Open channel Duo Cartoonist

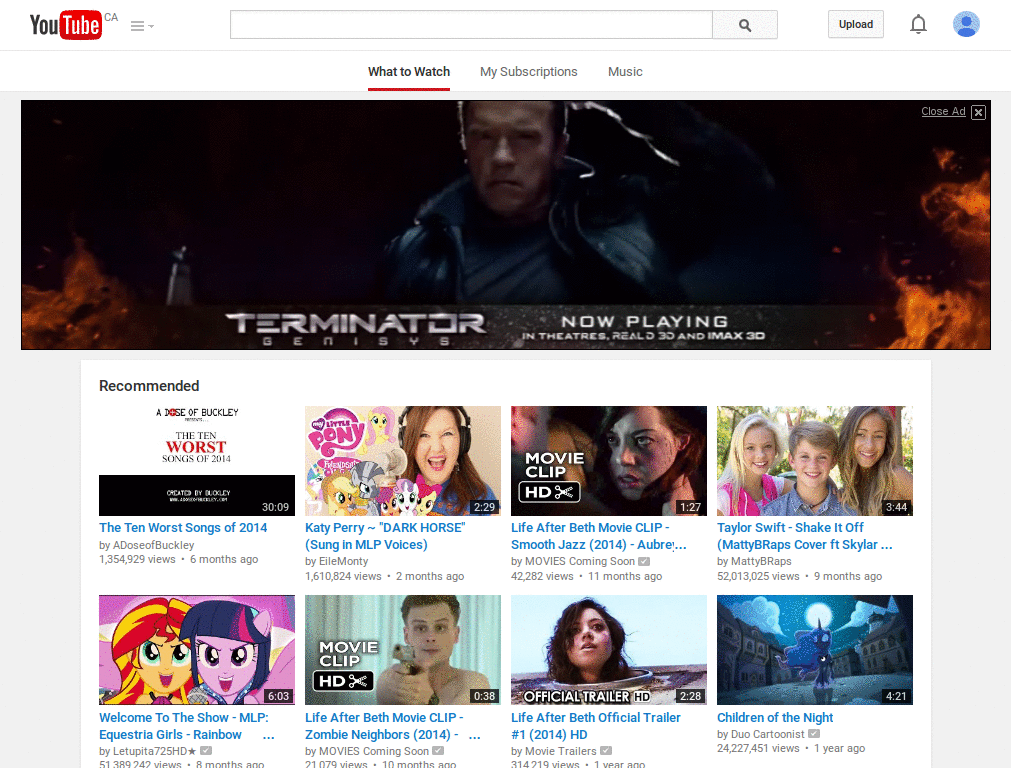click(767, 735)
